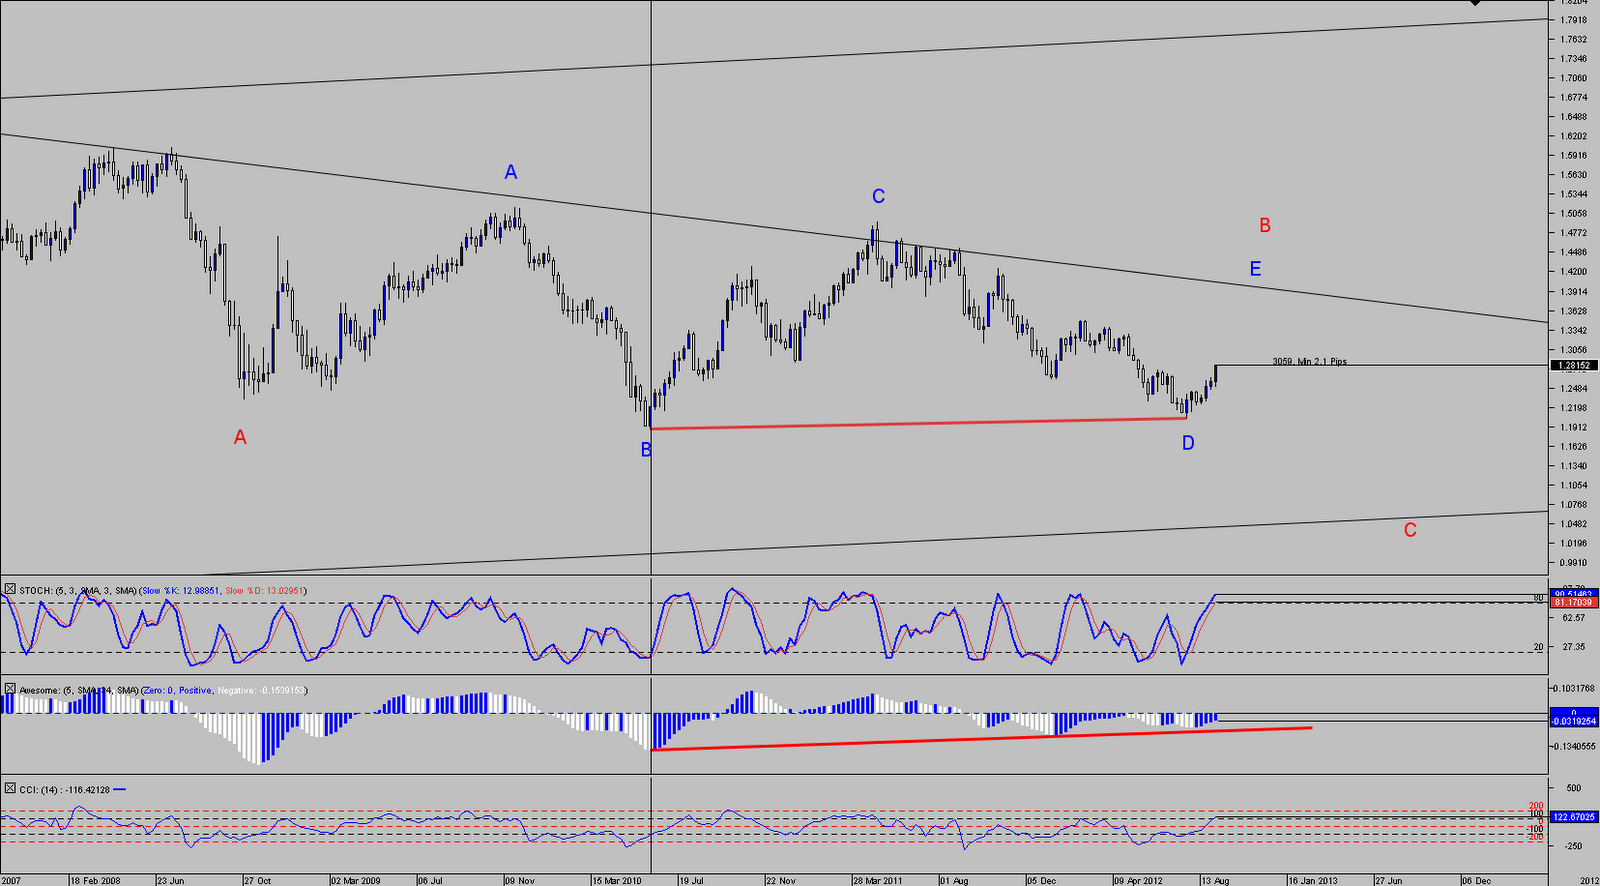Click the 18 Feb 2008 date label

pos(96,881)
